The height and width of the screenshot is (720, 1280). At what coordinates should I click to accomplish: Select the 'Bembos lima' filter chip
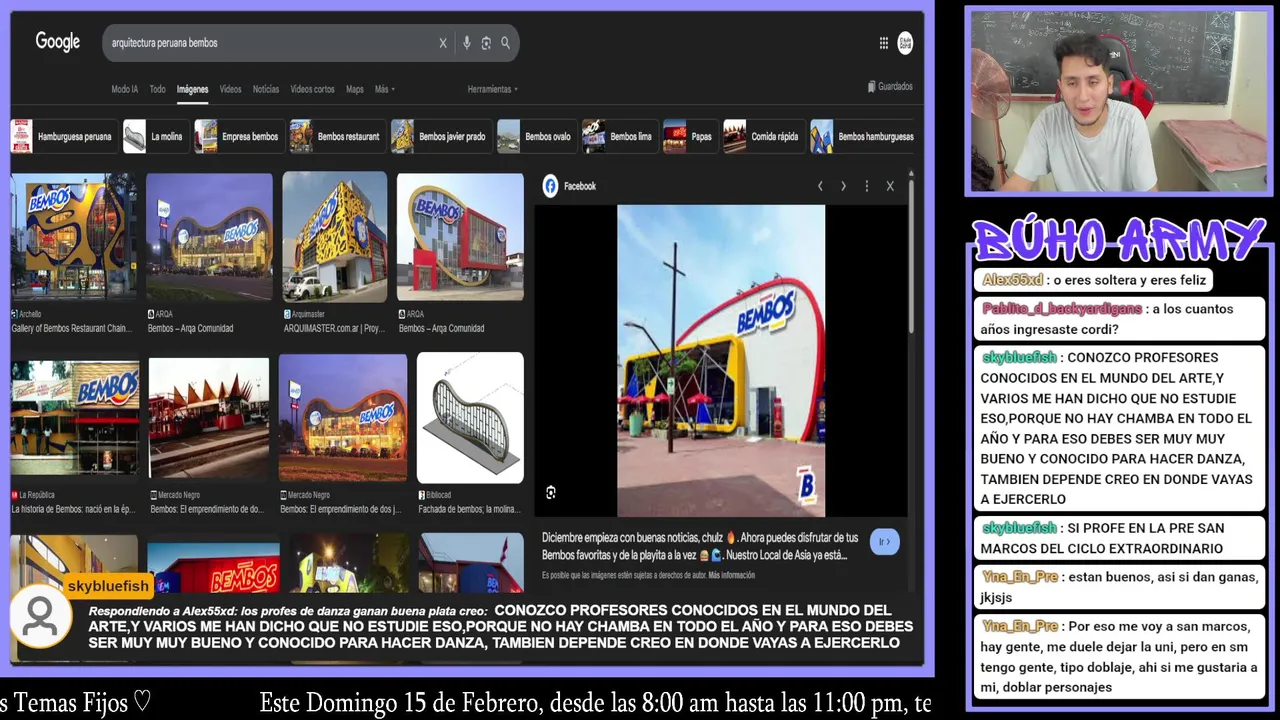pos(620,136)
